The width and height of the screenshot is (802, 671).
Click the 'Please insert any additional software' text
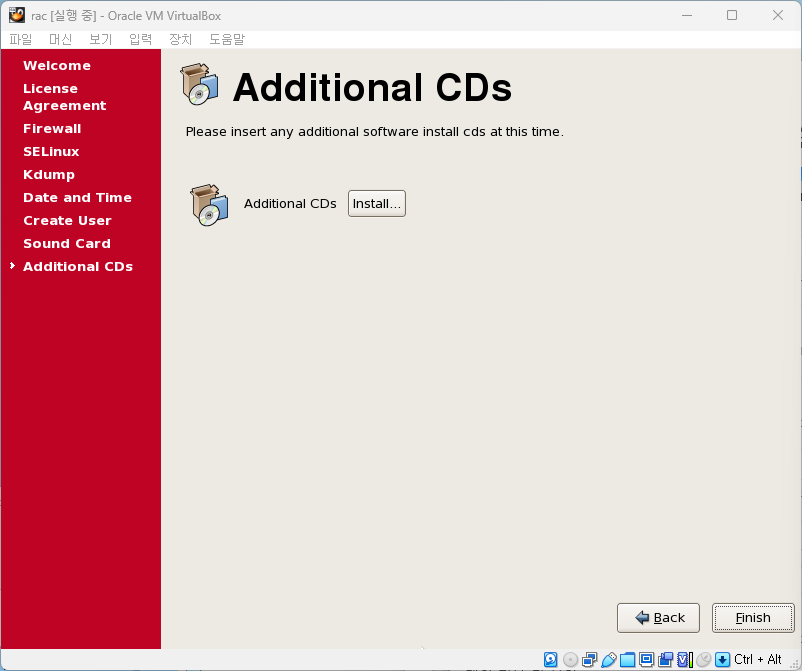tap(374, 132)
